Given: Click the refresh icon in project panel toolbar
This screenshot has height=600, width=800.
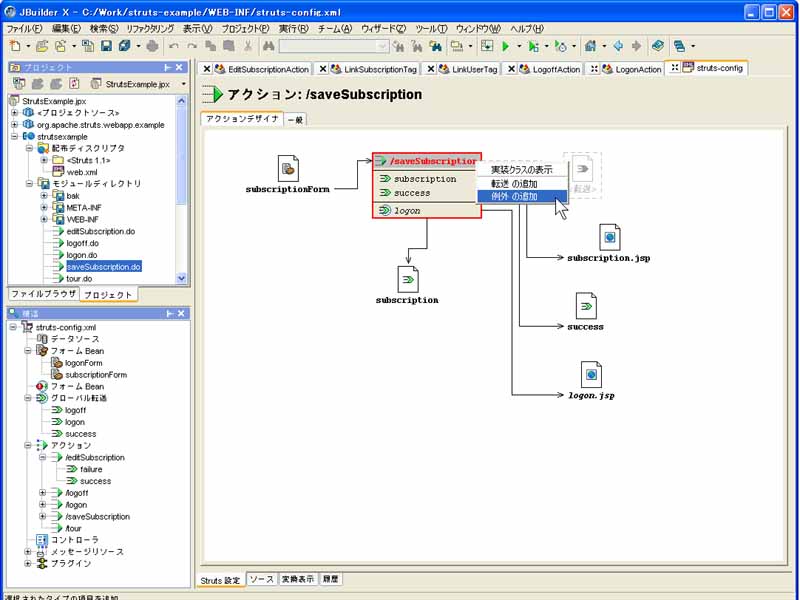Looking at the screenshot, I should click(x=74, y=84).
